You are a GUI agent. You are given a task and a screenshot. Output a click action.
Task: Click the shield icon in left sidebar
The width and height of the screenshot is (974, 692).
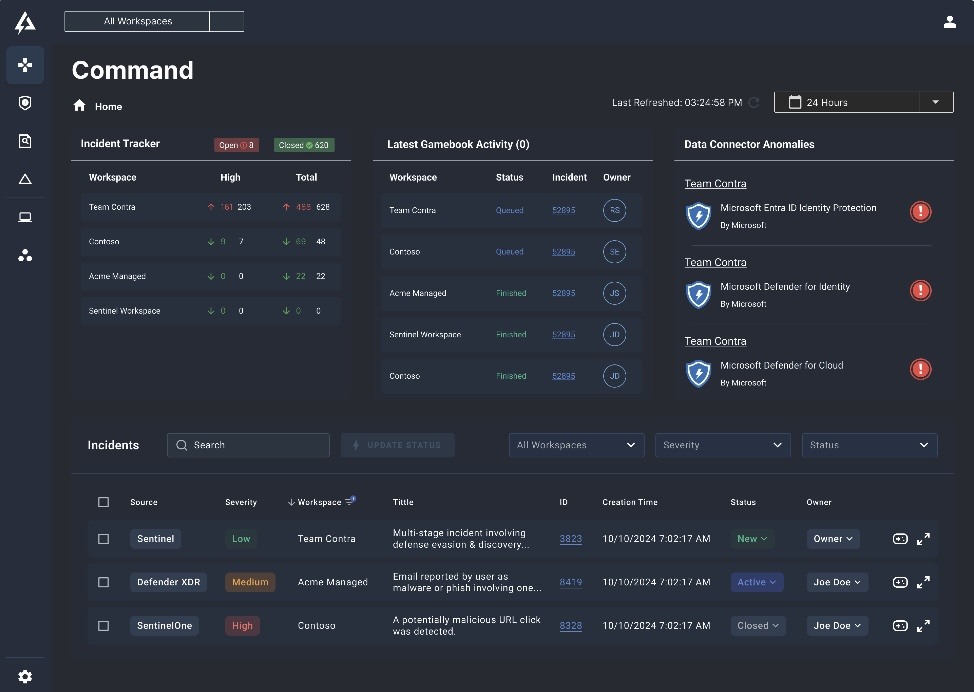point(25,103)
